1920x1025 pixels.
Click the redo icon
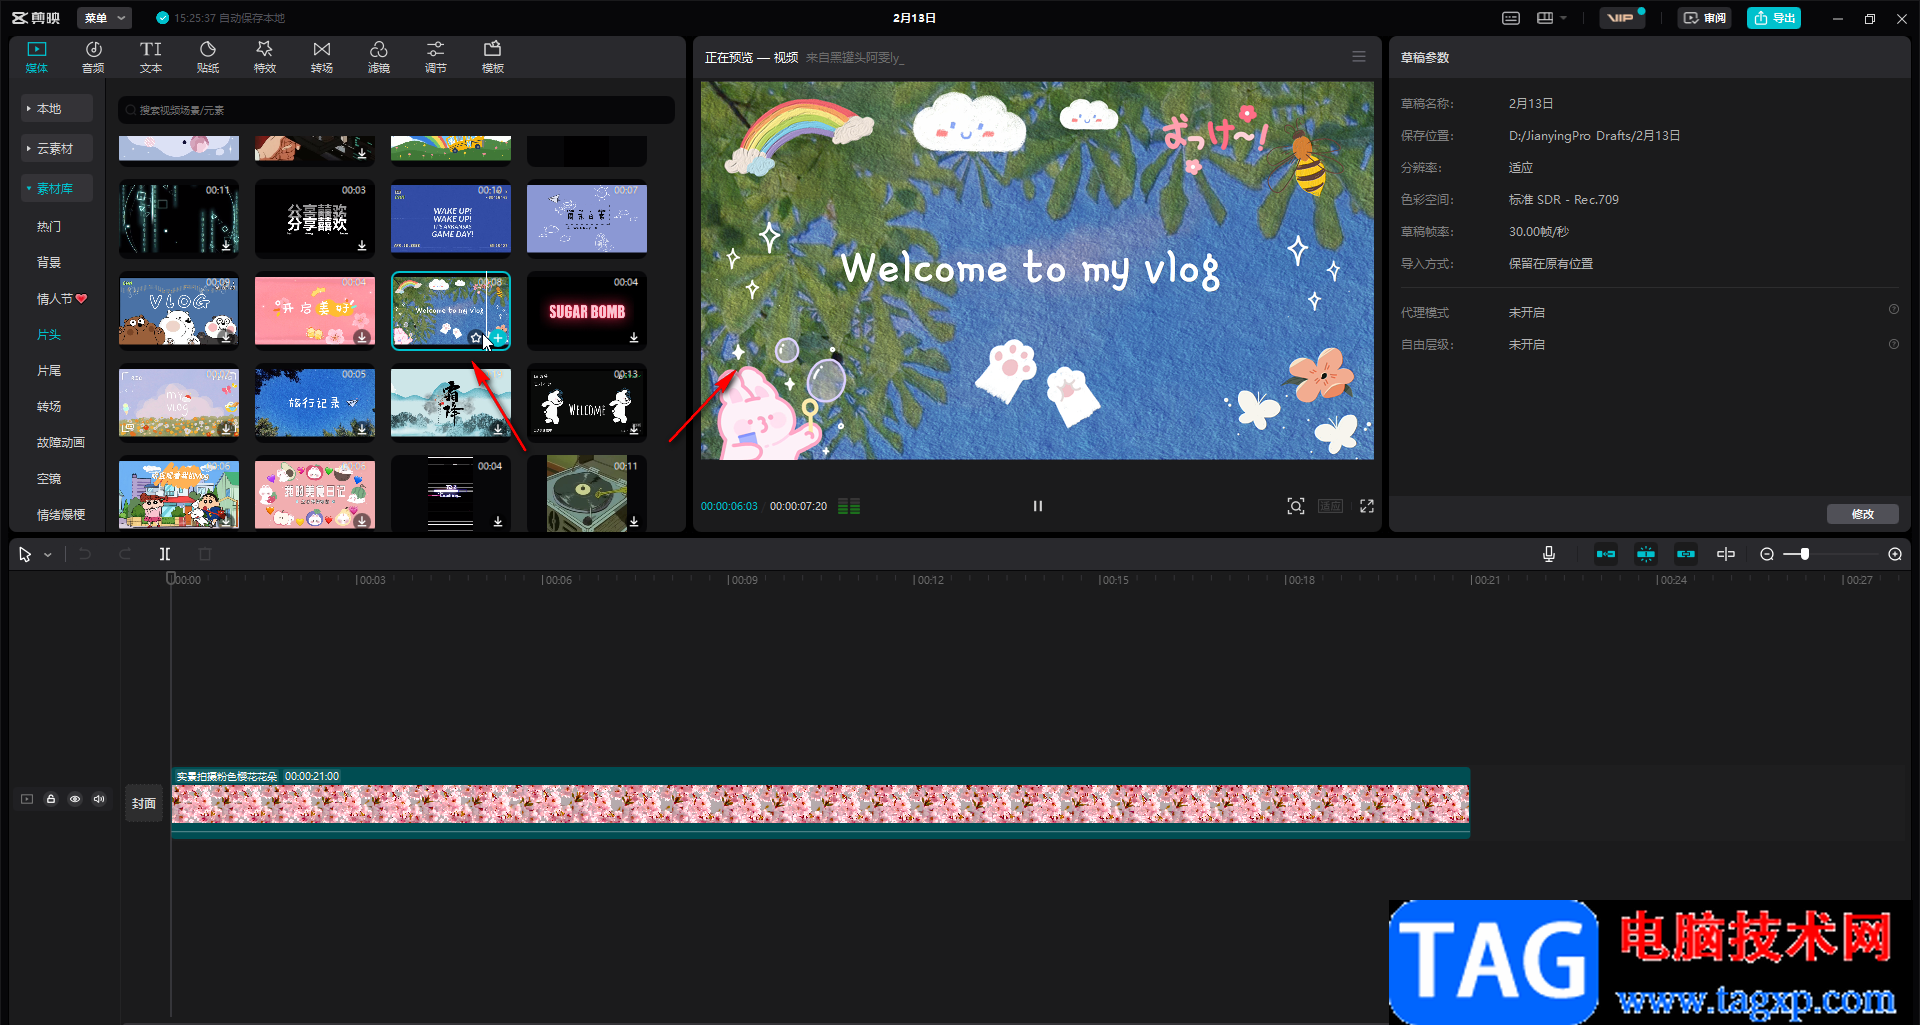click(x=125, y=554)
